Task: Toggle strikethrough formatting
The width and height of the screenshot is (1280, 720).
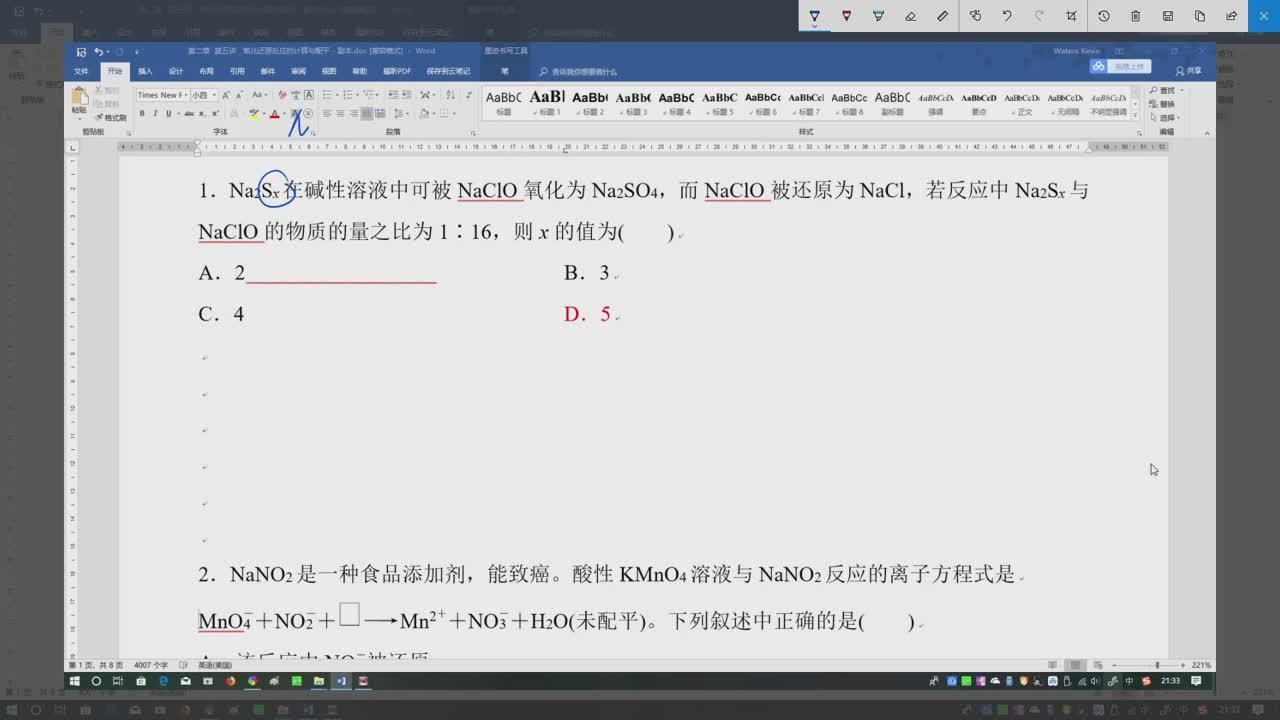Action: (188, 114)
